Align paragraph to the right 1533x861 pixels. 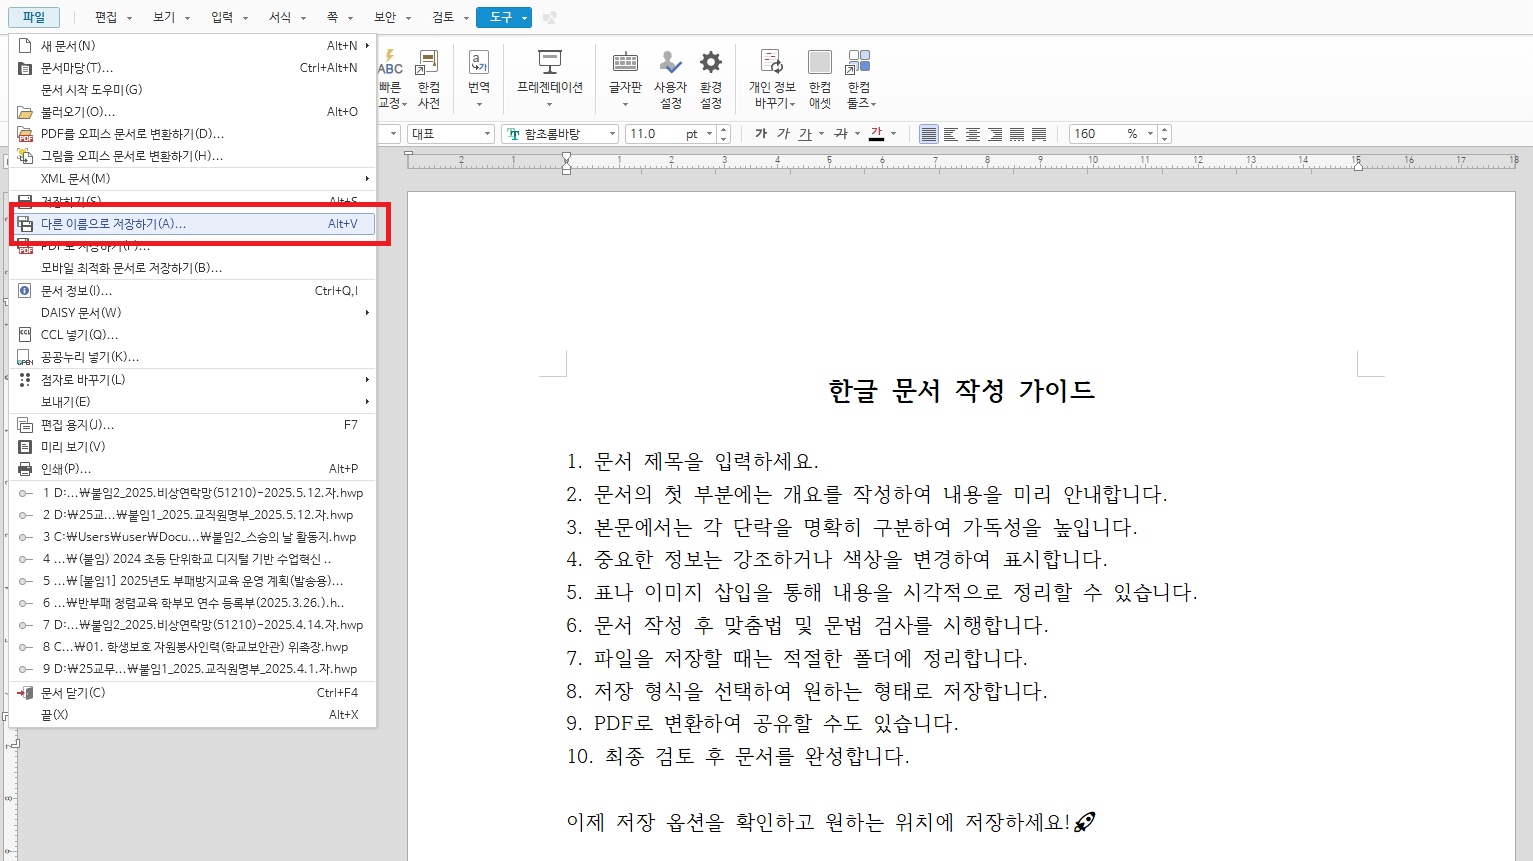tap(995, 134)
